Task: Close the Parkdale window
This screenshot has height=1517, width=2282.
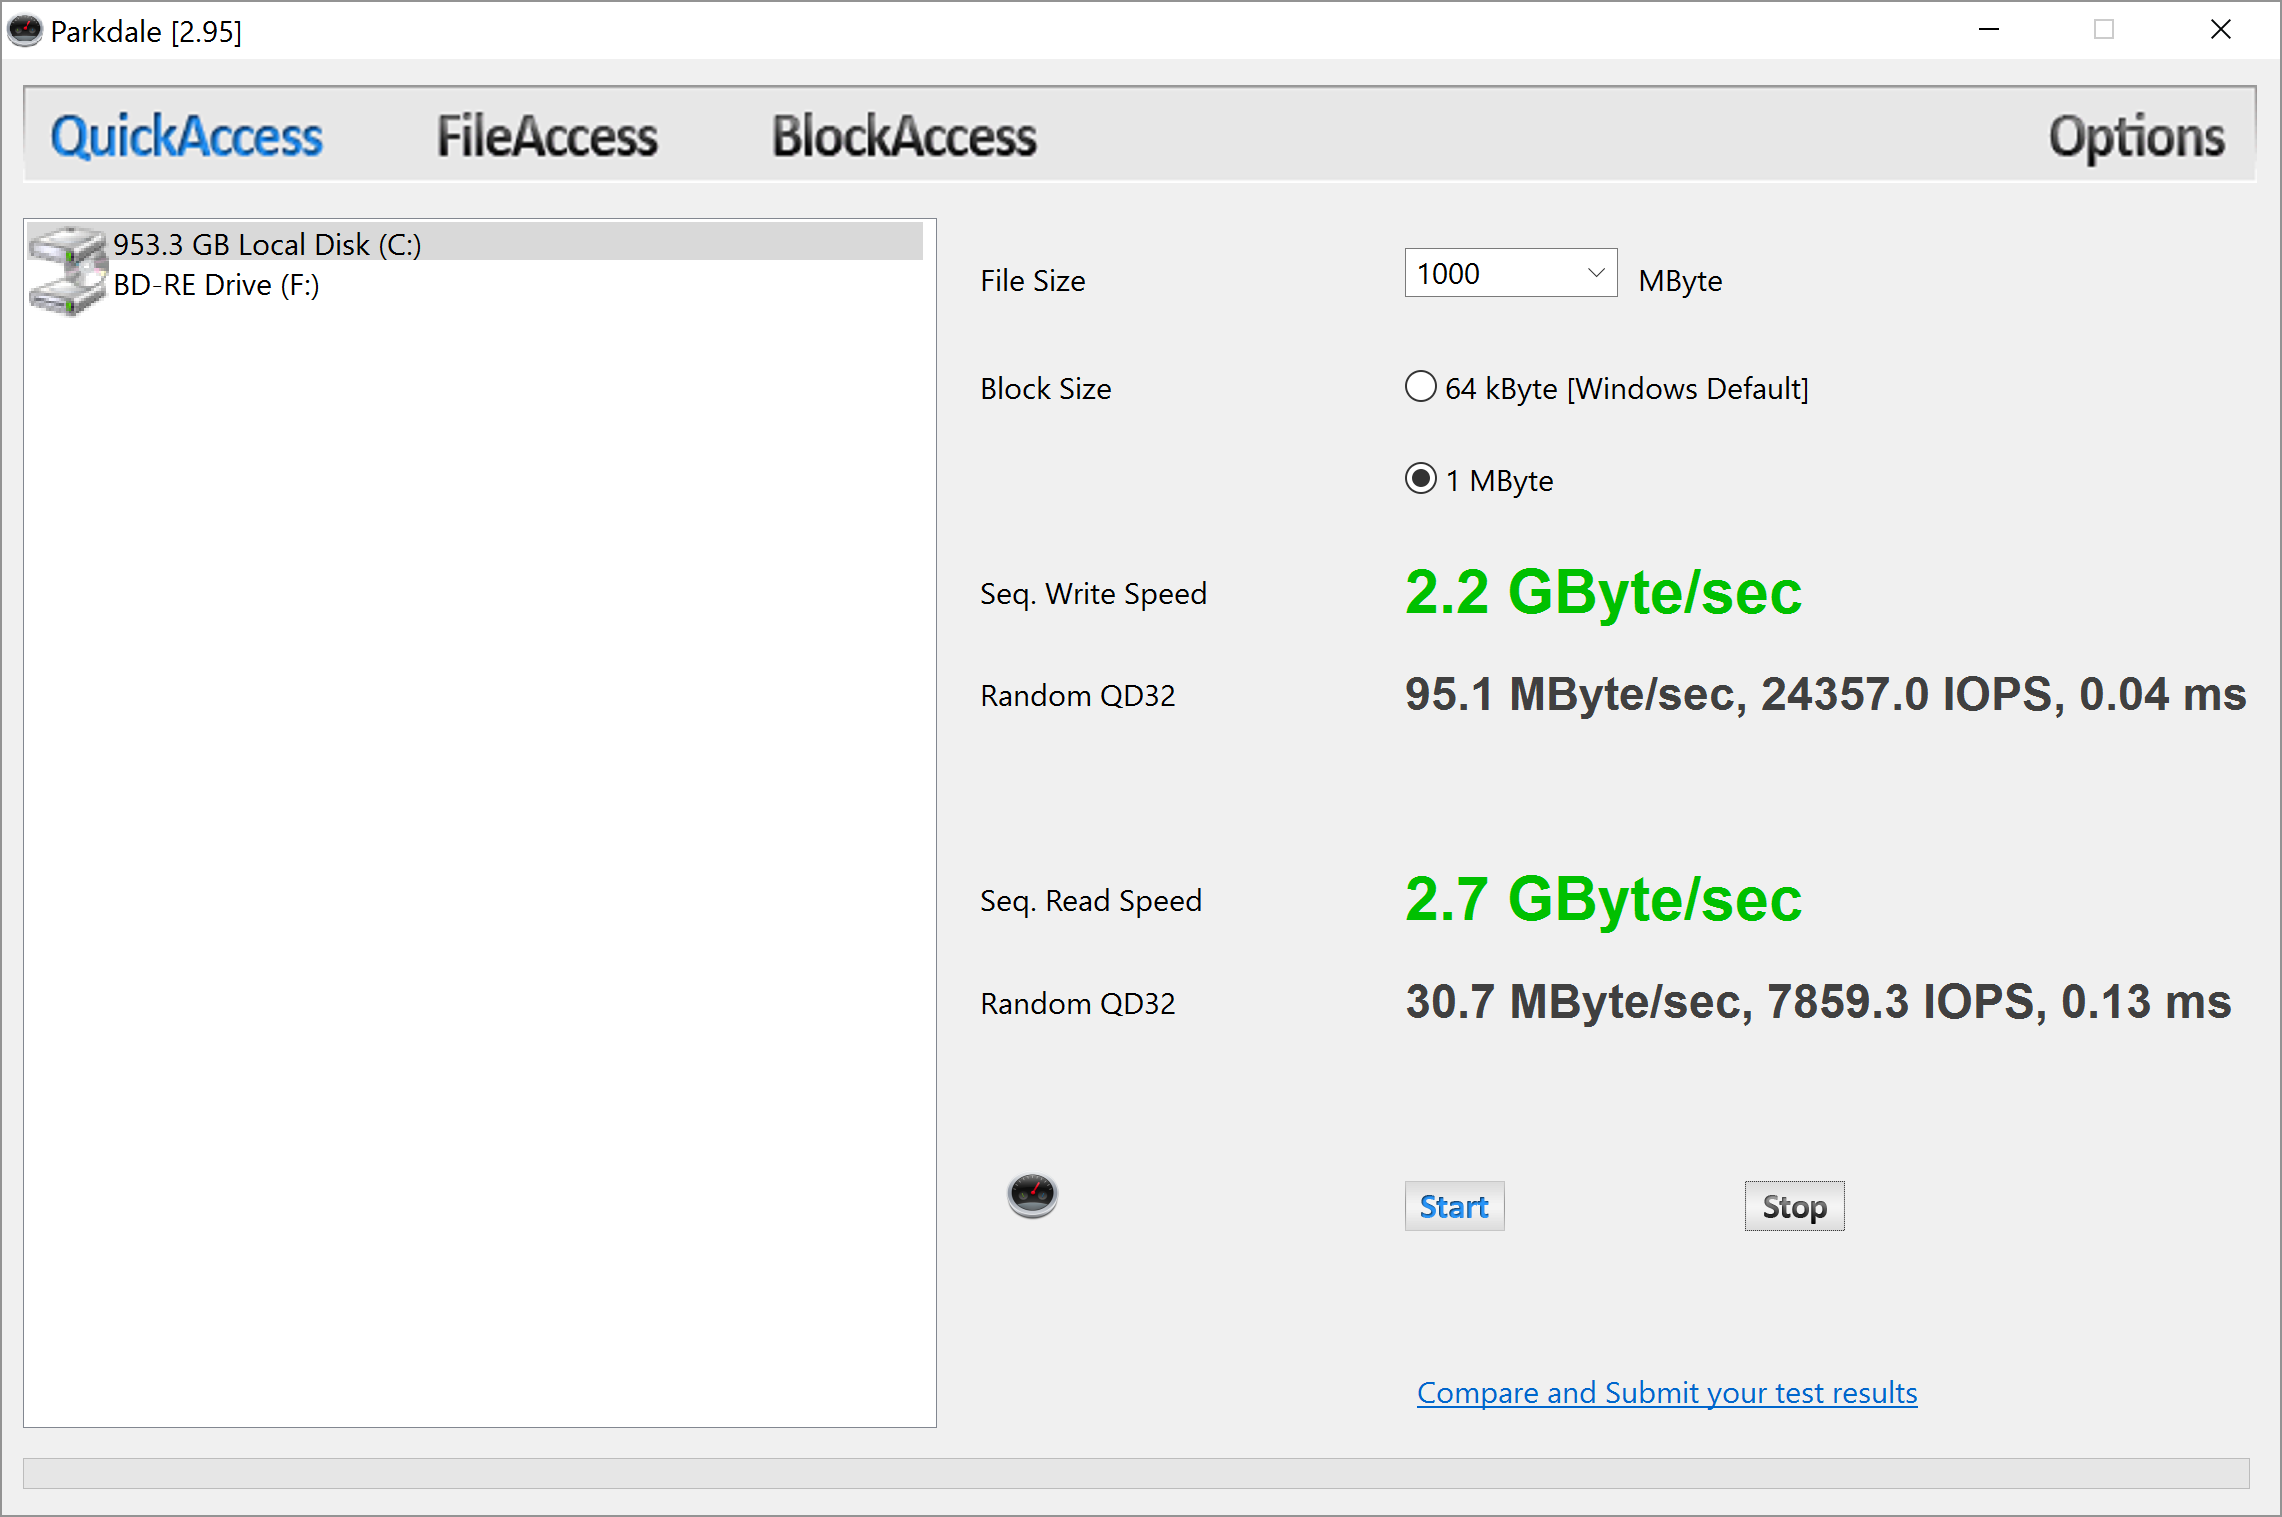Action: click(2220, 30)
